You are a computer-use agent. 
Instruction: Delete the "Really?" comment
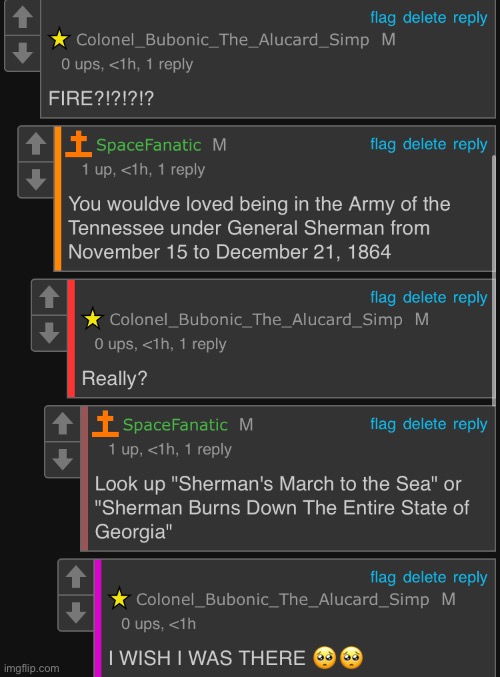point(424,297)
